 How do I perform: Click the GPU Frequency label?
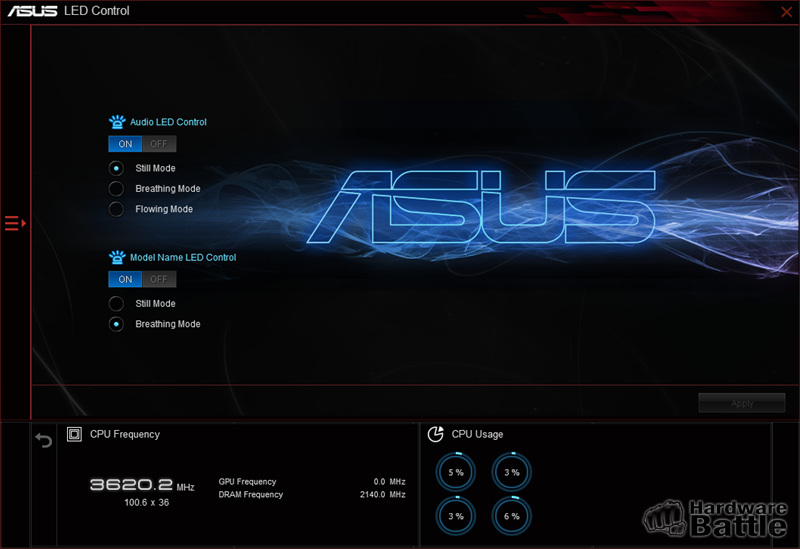(247, 482)
